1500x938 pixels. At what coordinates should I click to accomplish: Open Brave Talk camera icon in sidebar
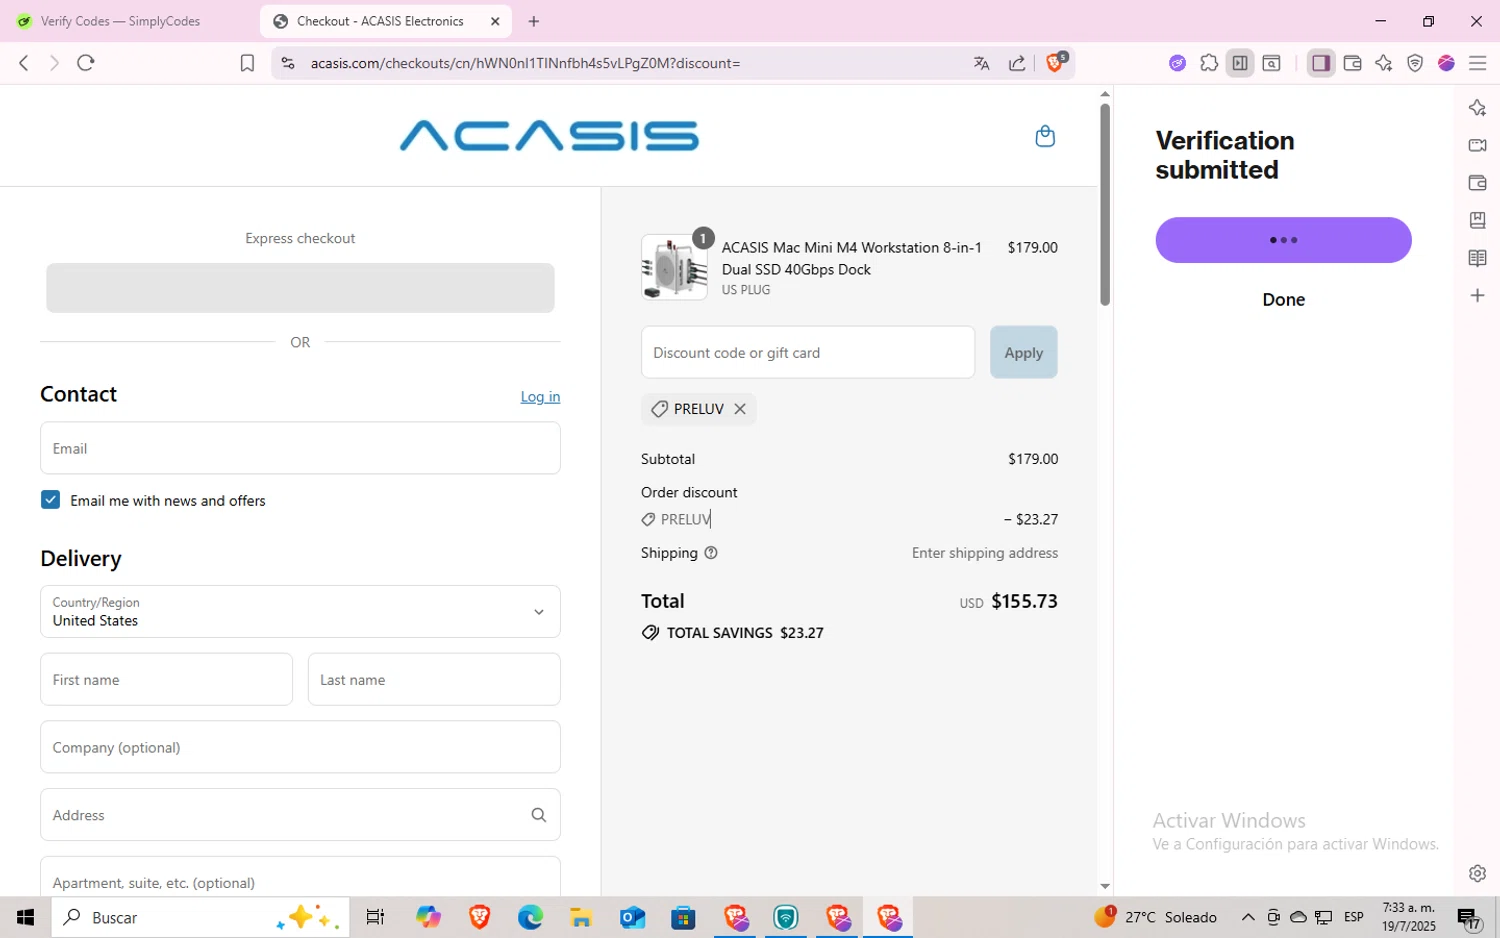1477,145
